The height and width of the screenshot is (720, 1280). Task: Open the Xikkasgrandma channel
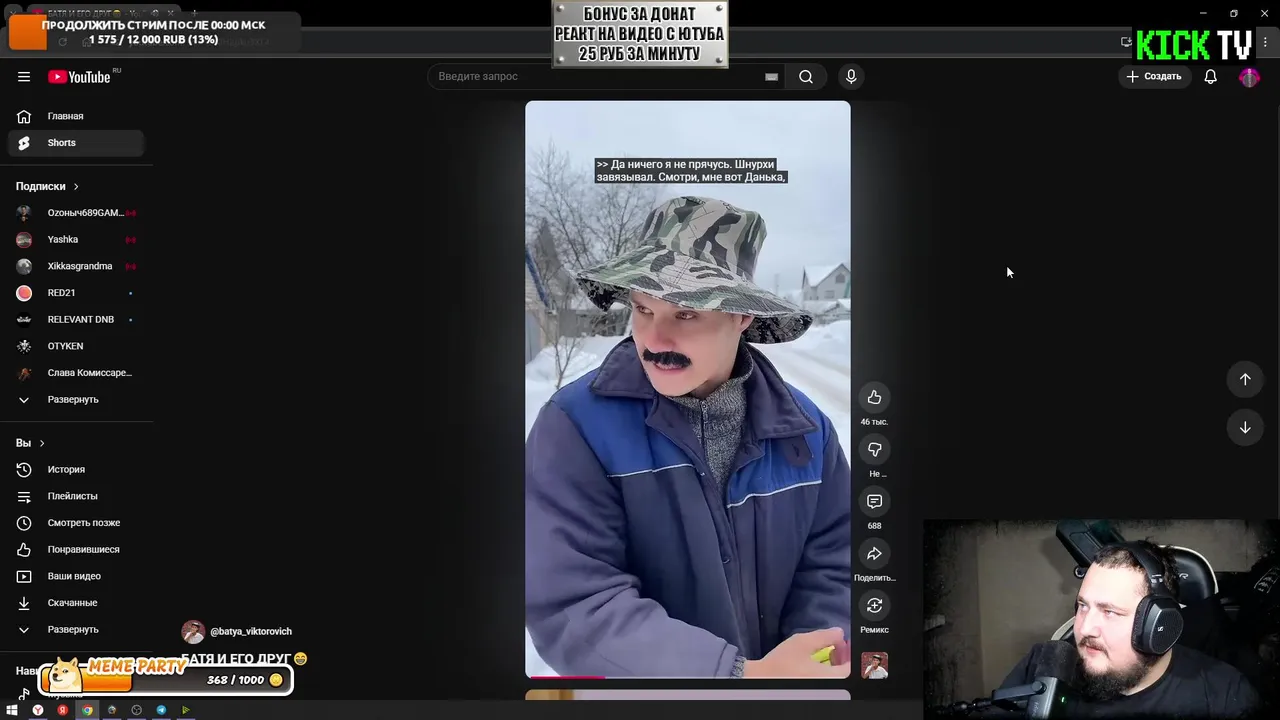point(76,266)
